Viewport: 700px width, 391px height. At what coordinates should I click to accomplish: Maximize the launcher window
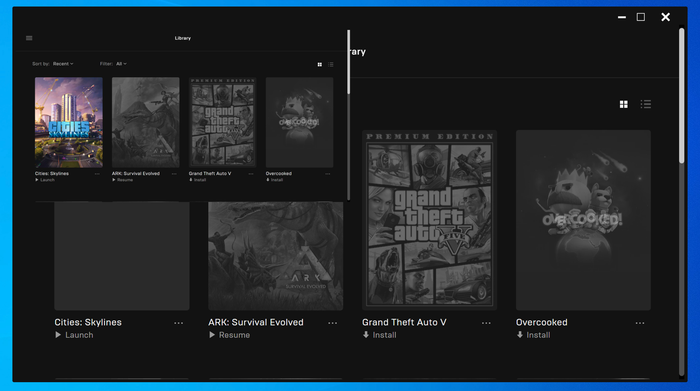point(641,17)
